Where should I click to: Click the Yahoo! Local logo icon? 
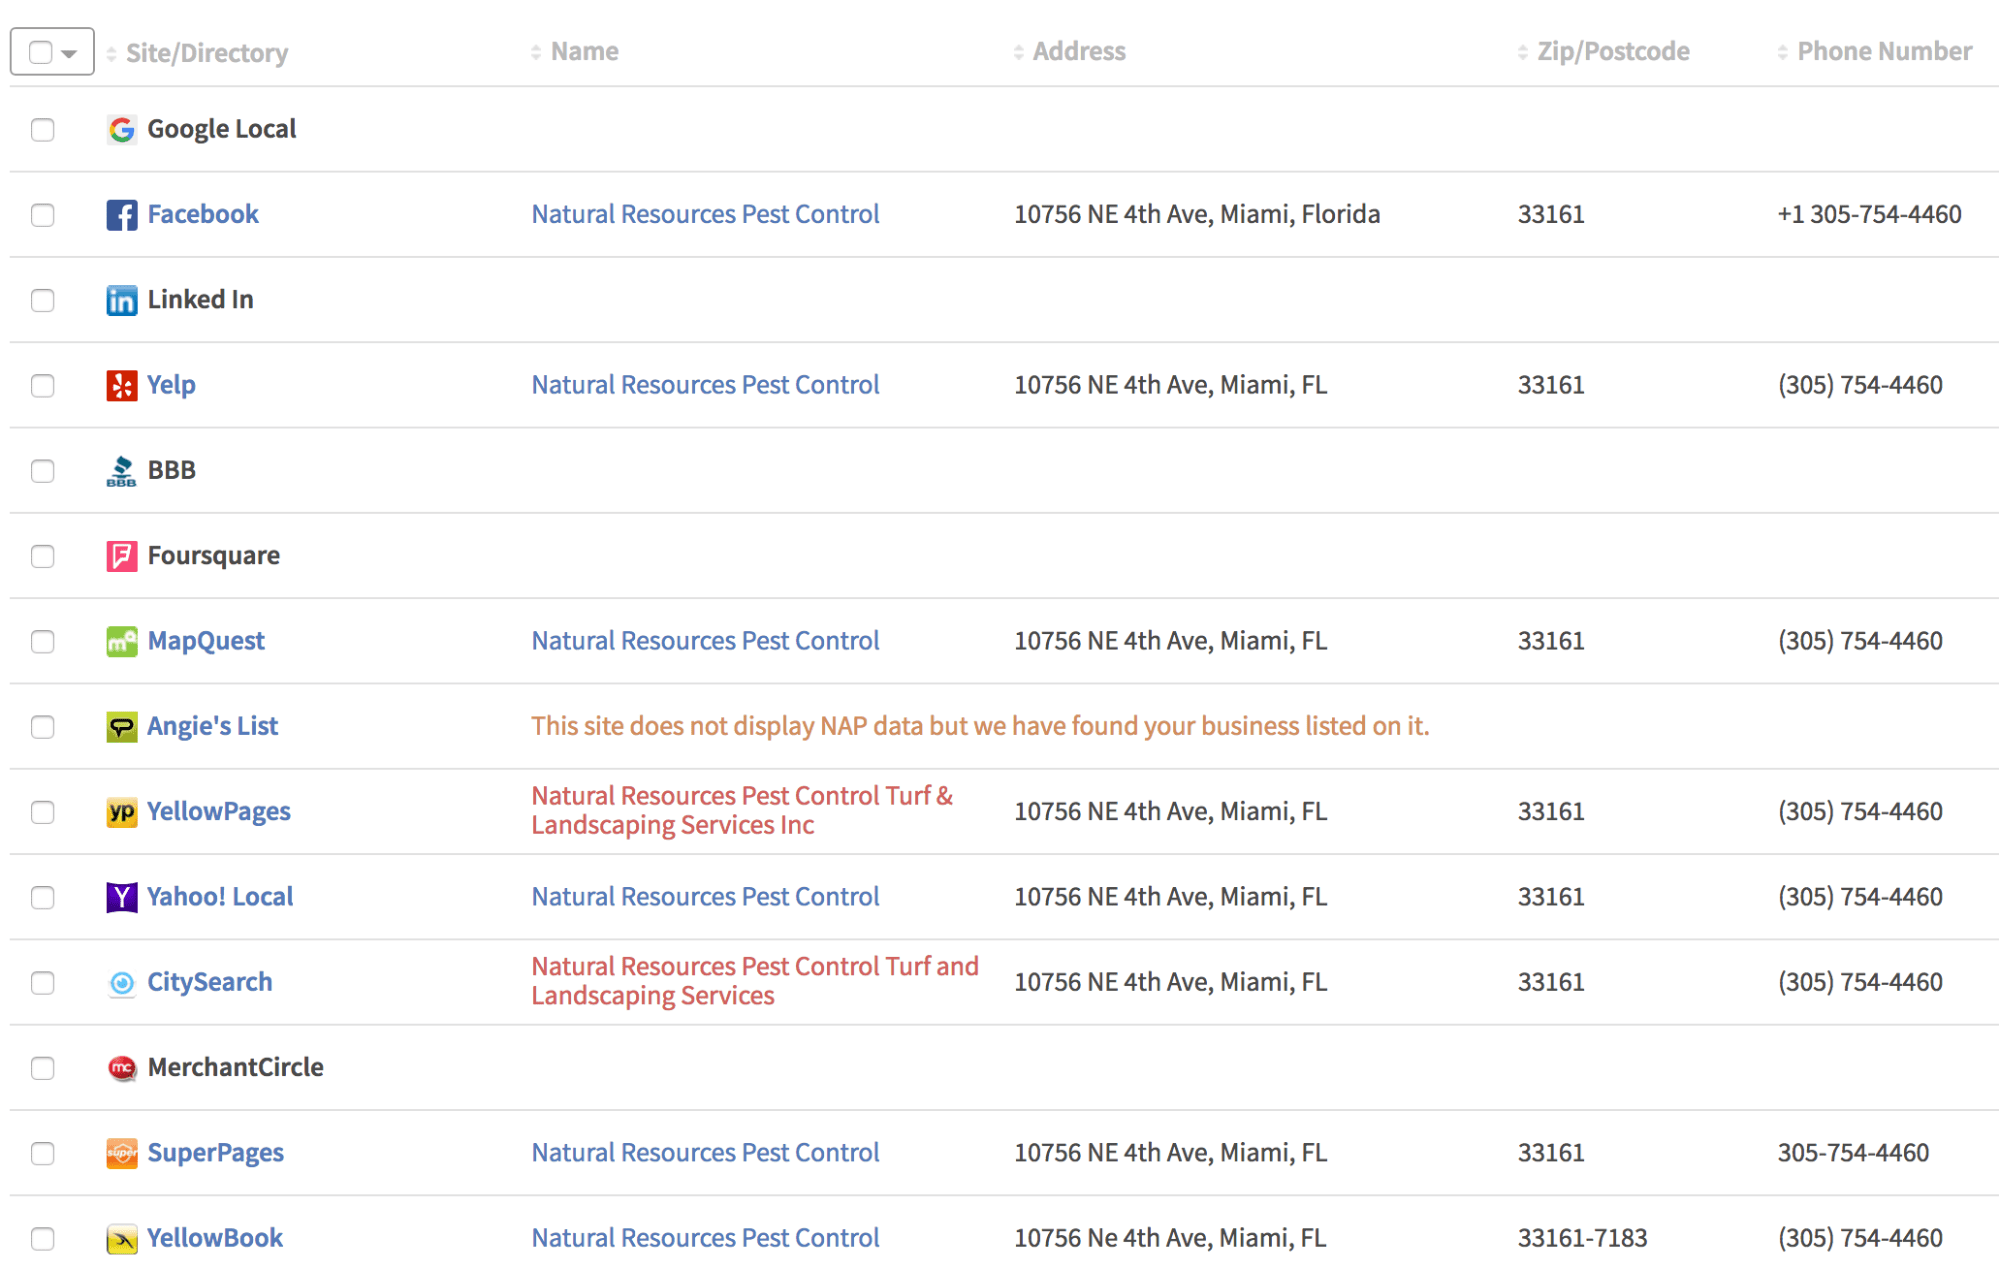click(x=122, y=897)
